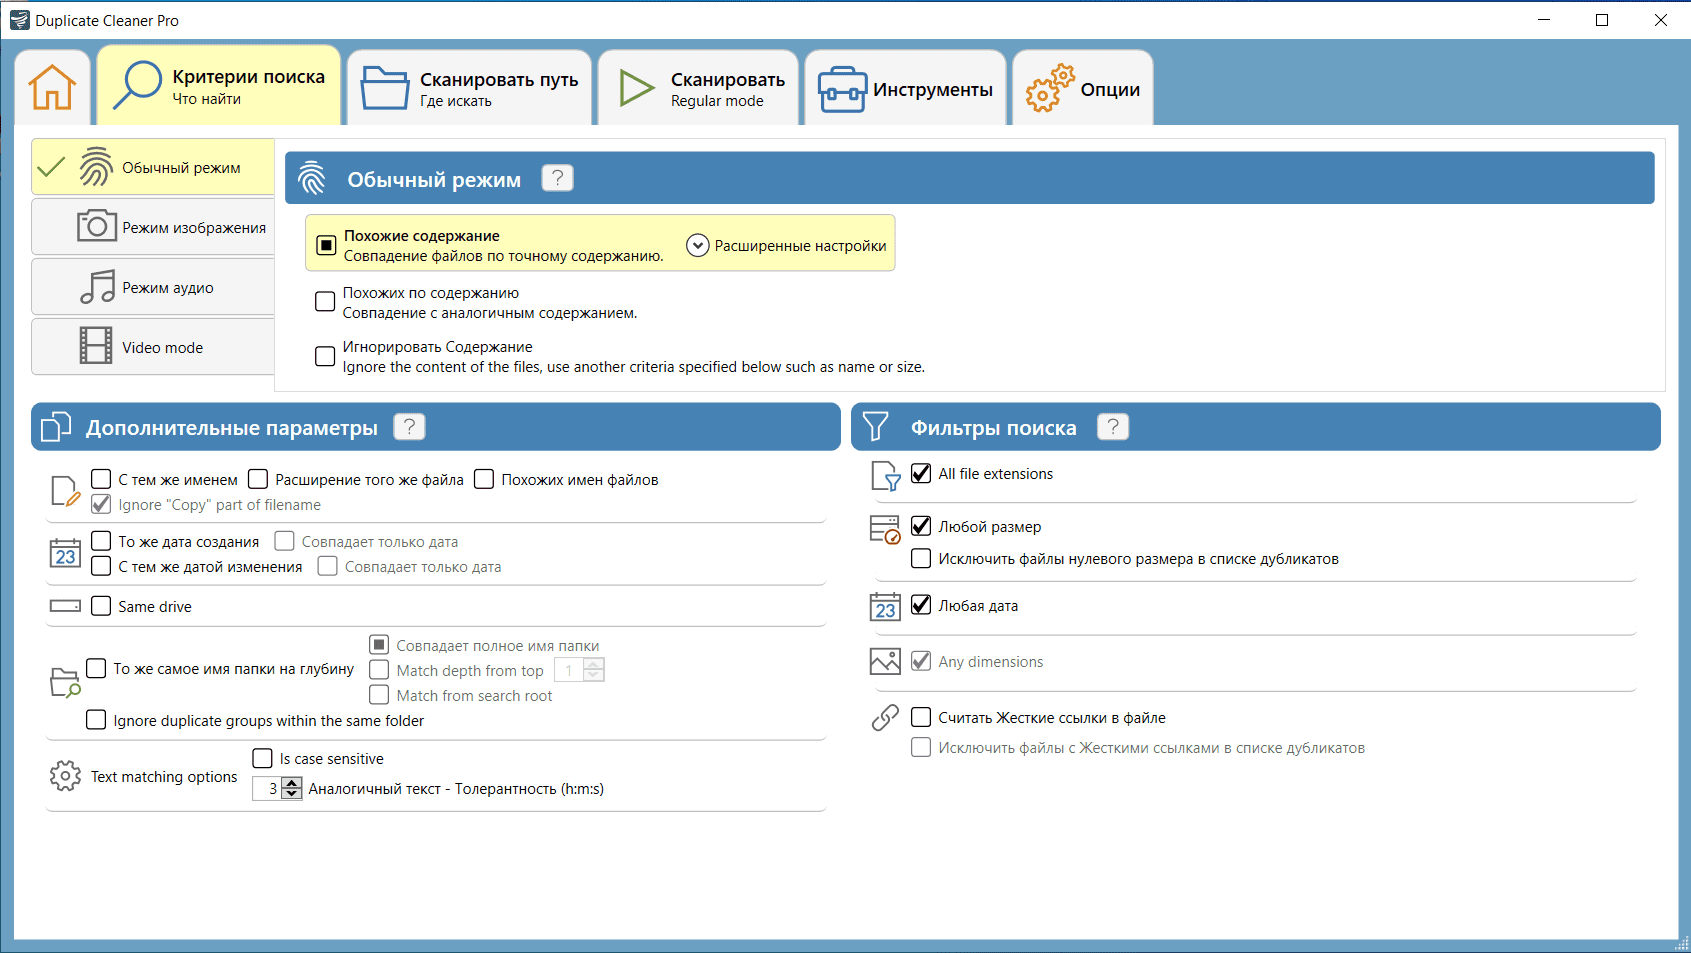Click the folder search icon by folder name option
1691x953 pixels.
65,682
